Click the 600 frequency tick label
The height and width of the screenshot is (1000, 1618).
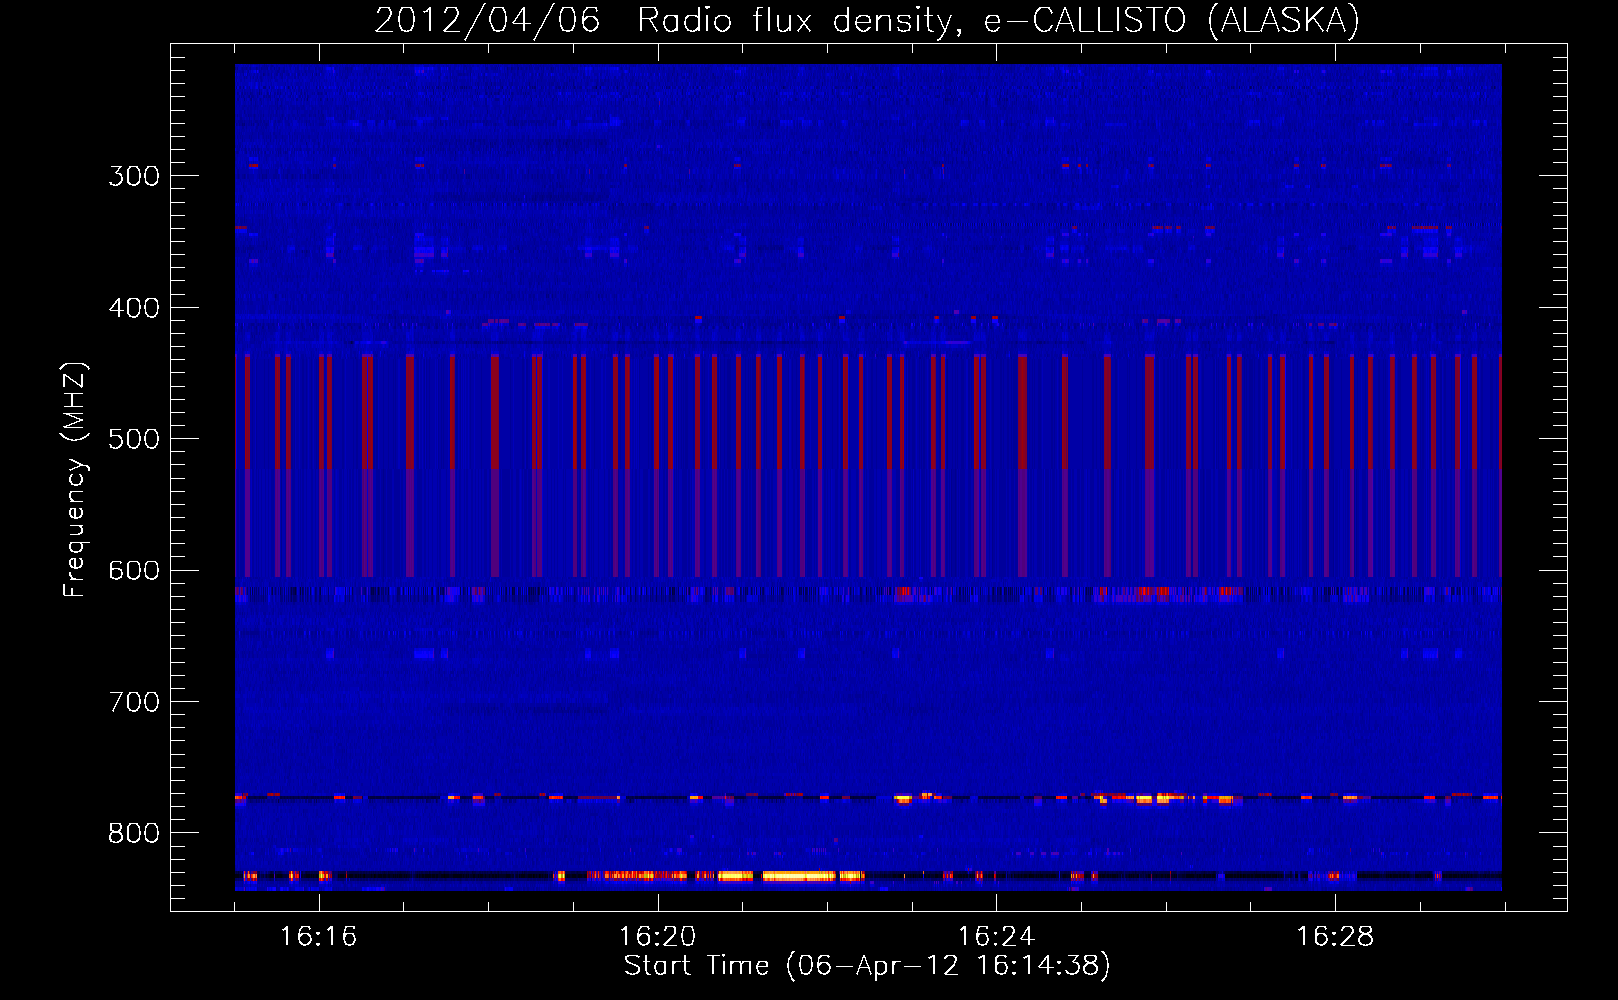pos(134,571)
